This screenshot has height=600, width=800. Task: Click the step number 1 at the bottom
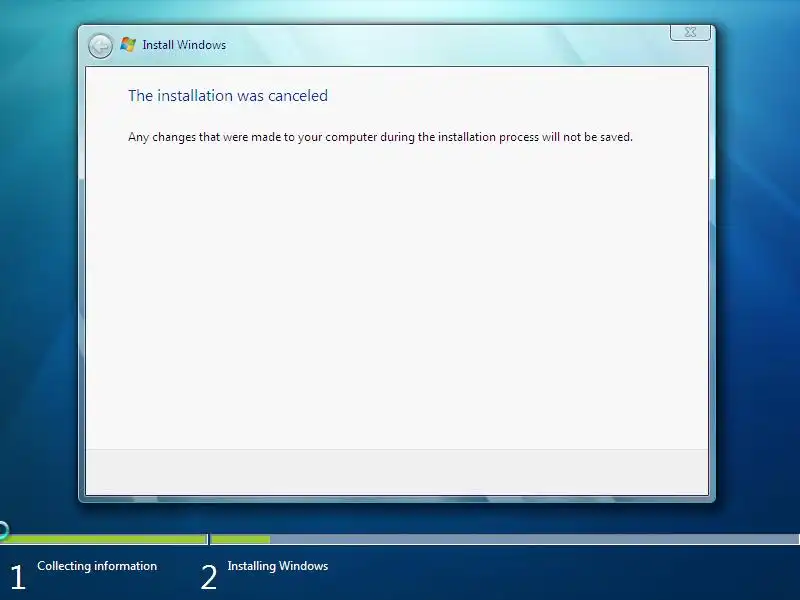(x=17, y=578)
